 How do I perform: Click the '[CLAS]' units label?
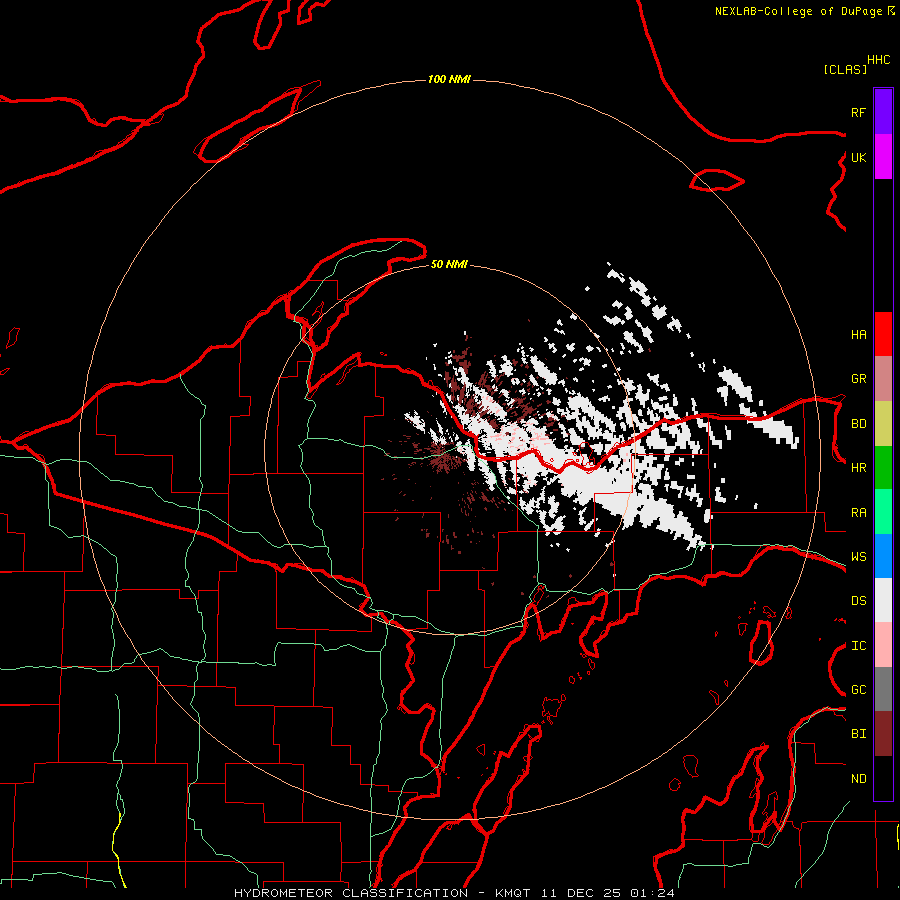point(845,69)
